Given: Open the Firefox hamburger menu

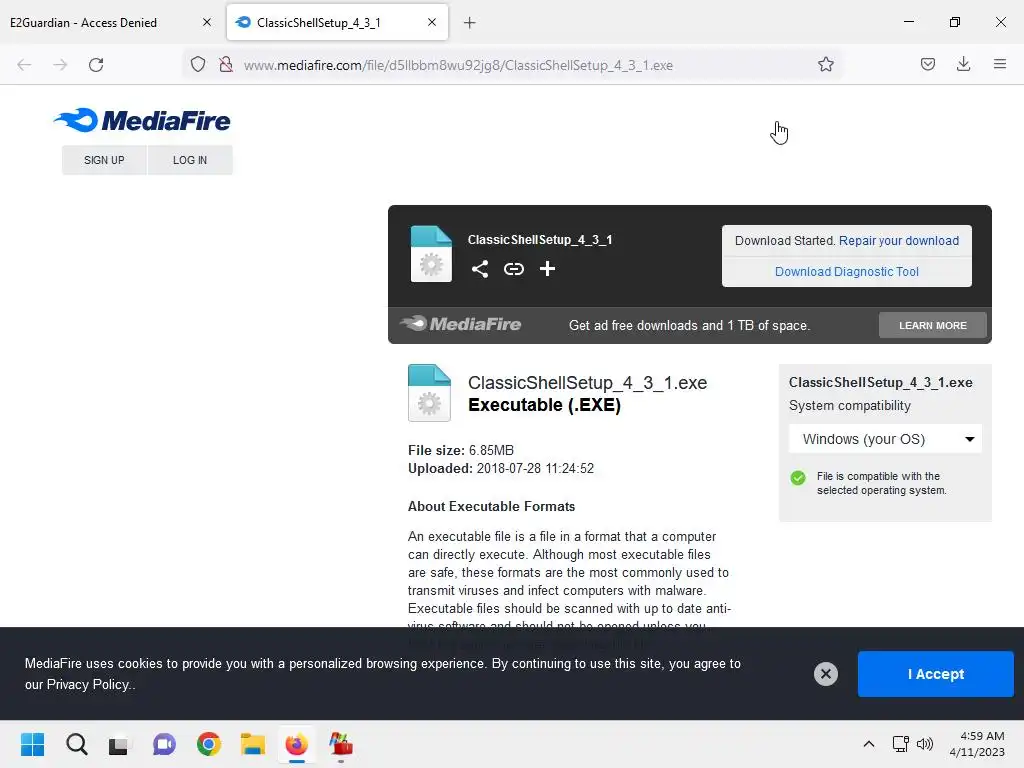Looking at the screenshot, I should click(x=1000, y=65).
